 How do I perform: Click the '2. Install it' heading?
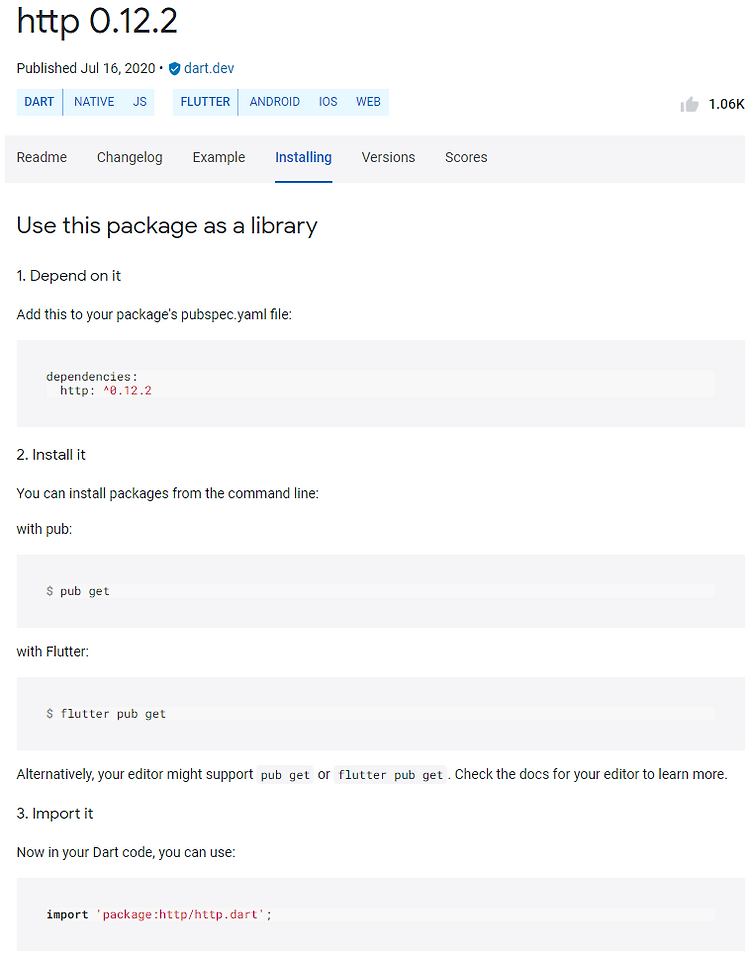(51, 455)
